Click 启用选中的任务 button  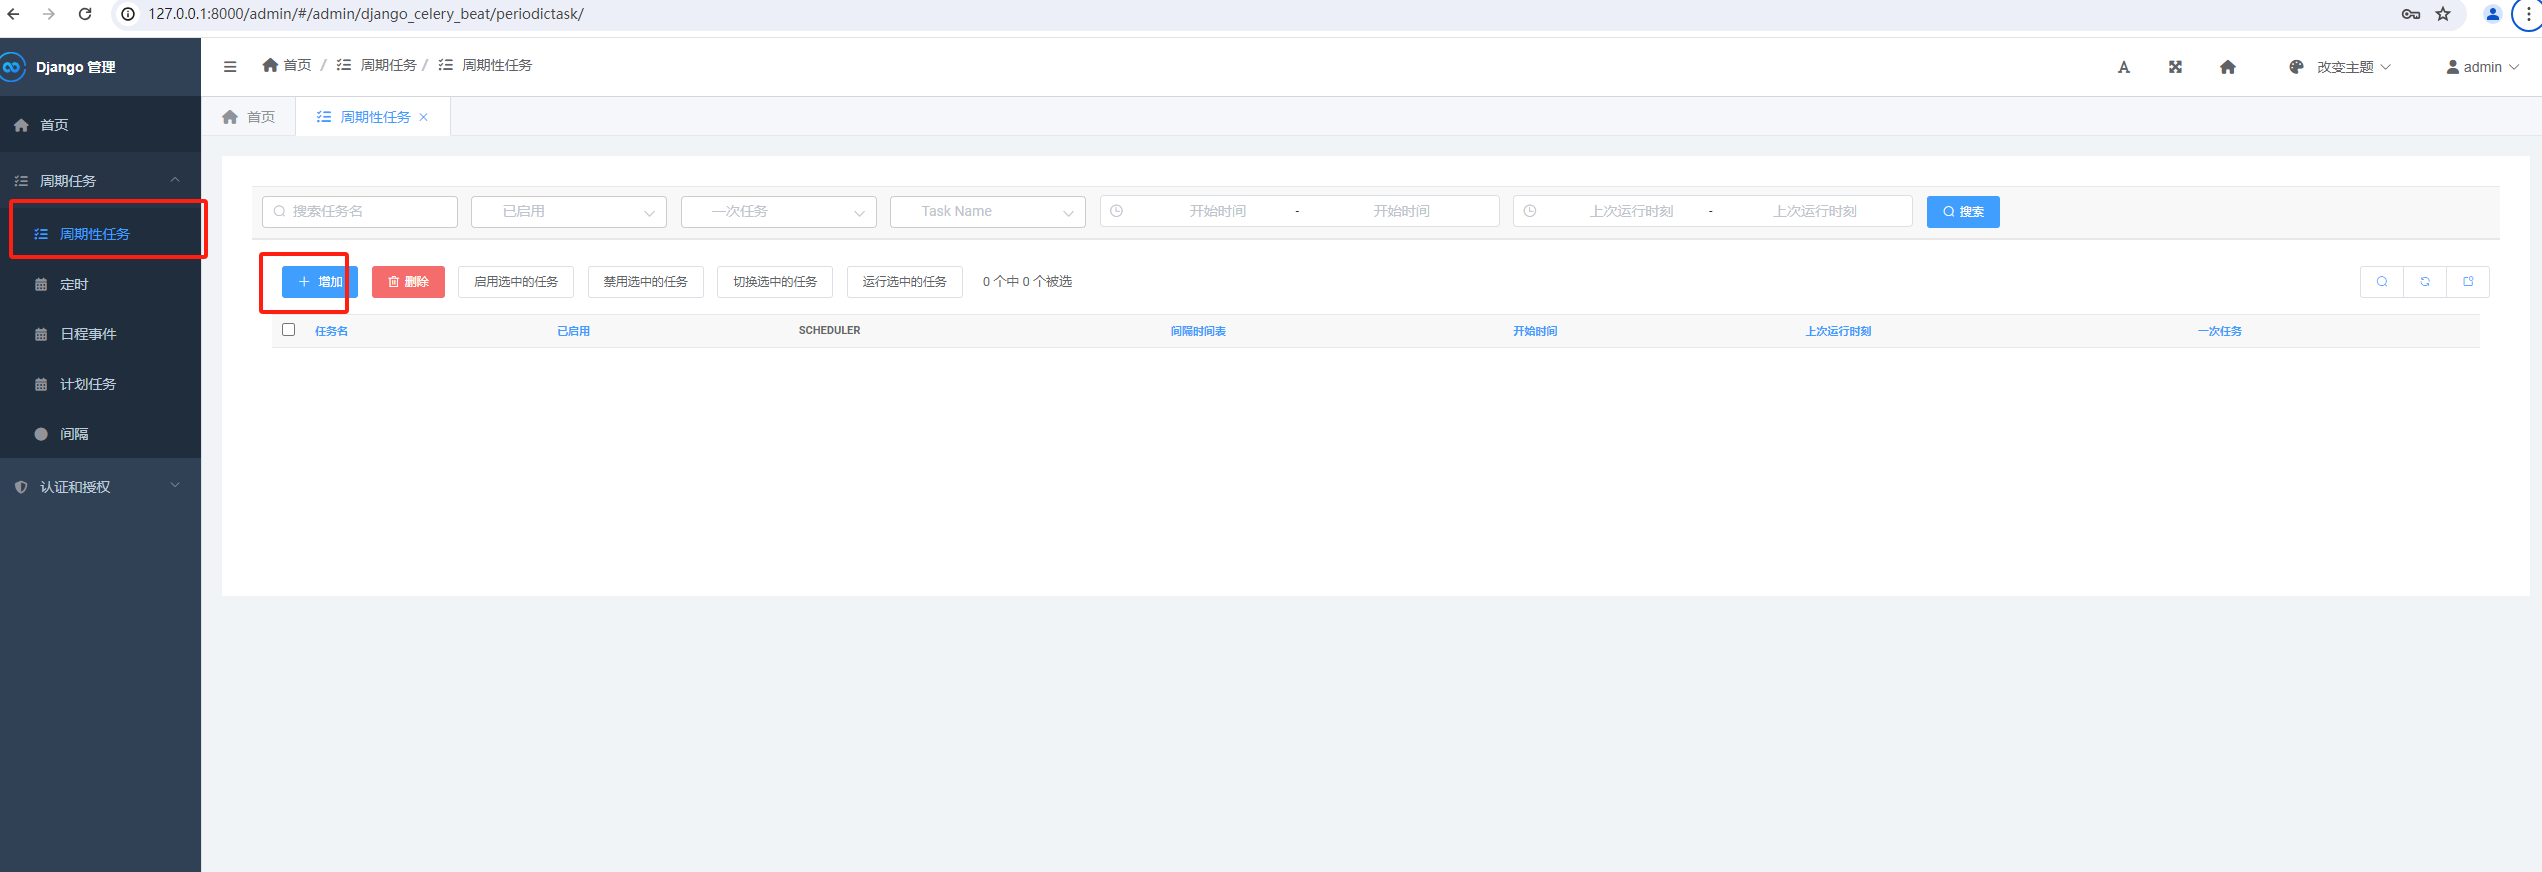coord(516,282)
